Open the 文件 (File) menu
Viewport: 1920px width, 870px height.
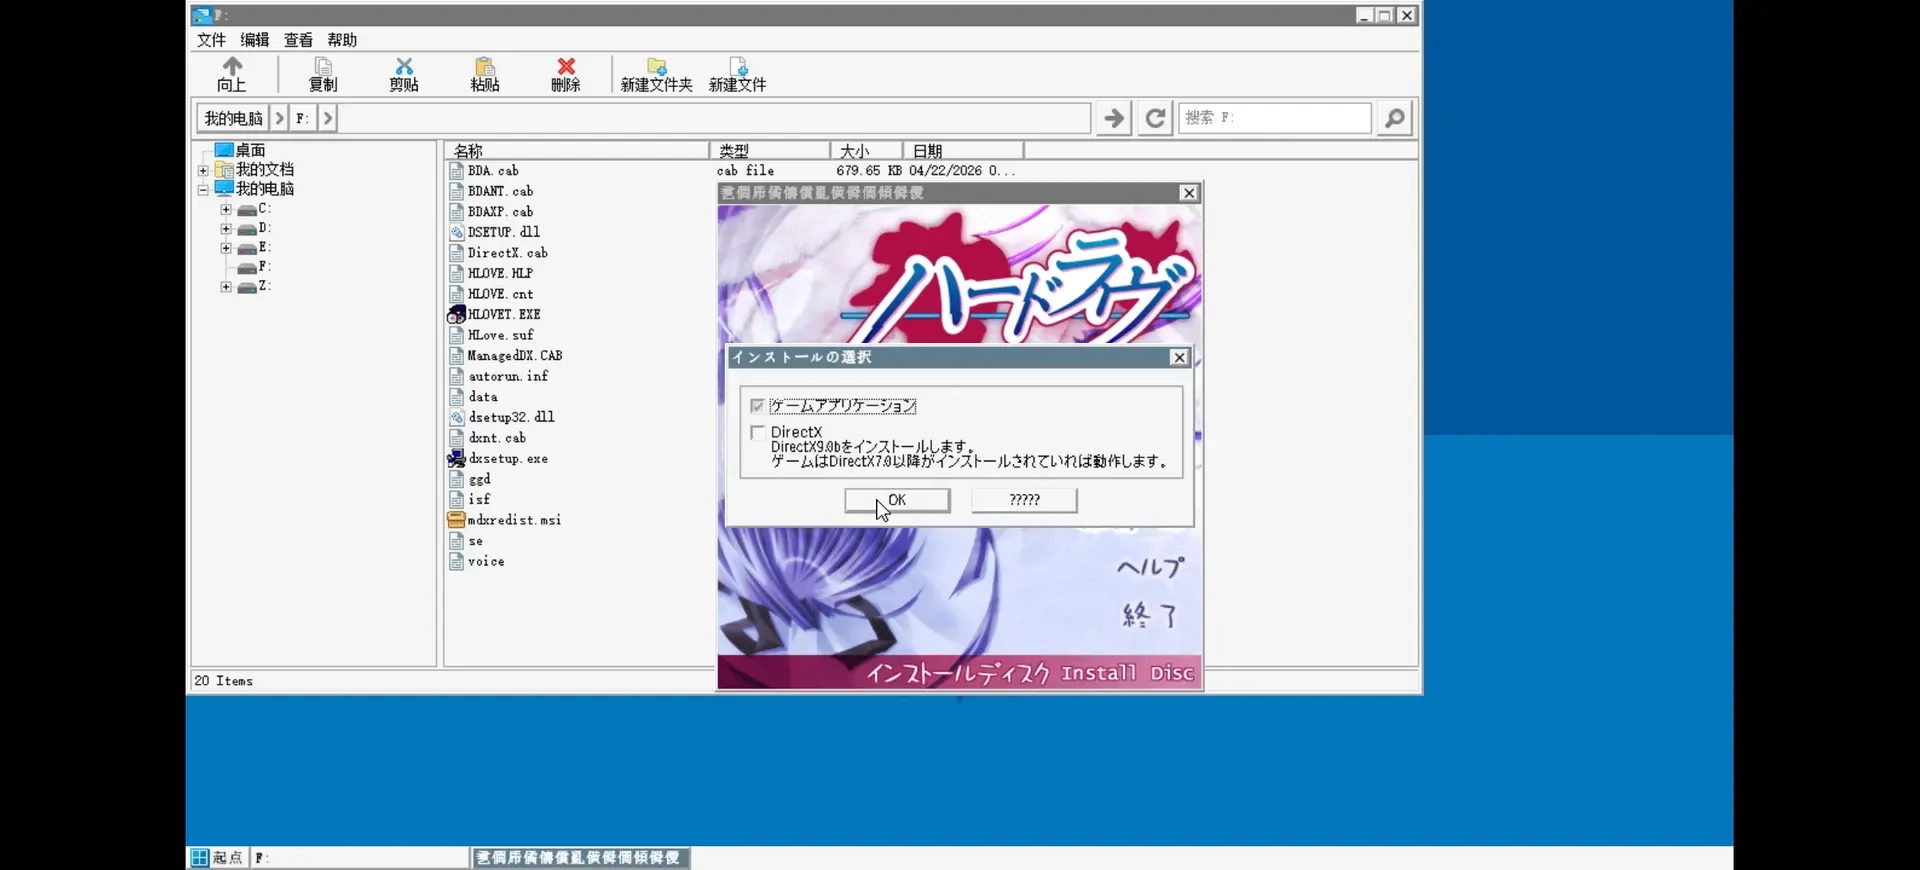[211, 40]
